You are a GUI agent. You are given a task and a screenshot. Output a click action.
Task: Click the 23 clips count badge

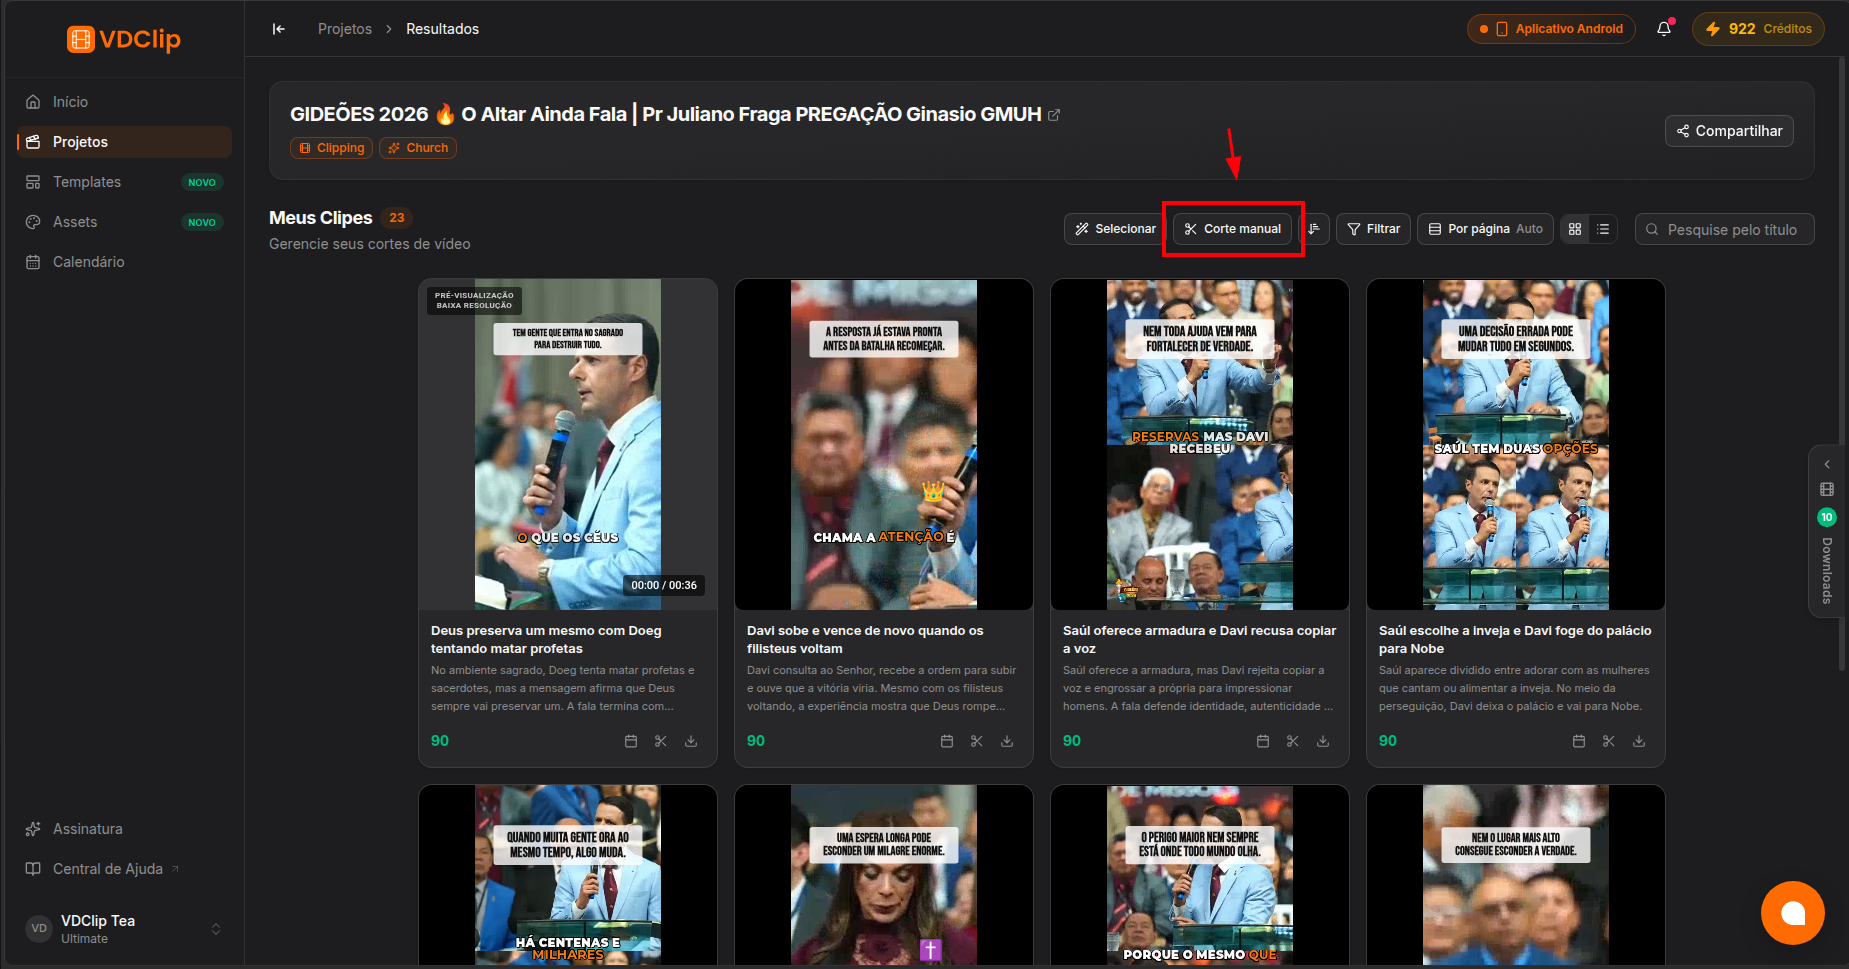pyautogui.click(x=397, y=218)
